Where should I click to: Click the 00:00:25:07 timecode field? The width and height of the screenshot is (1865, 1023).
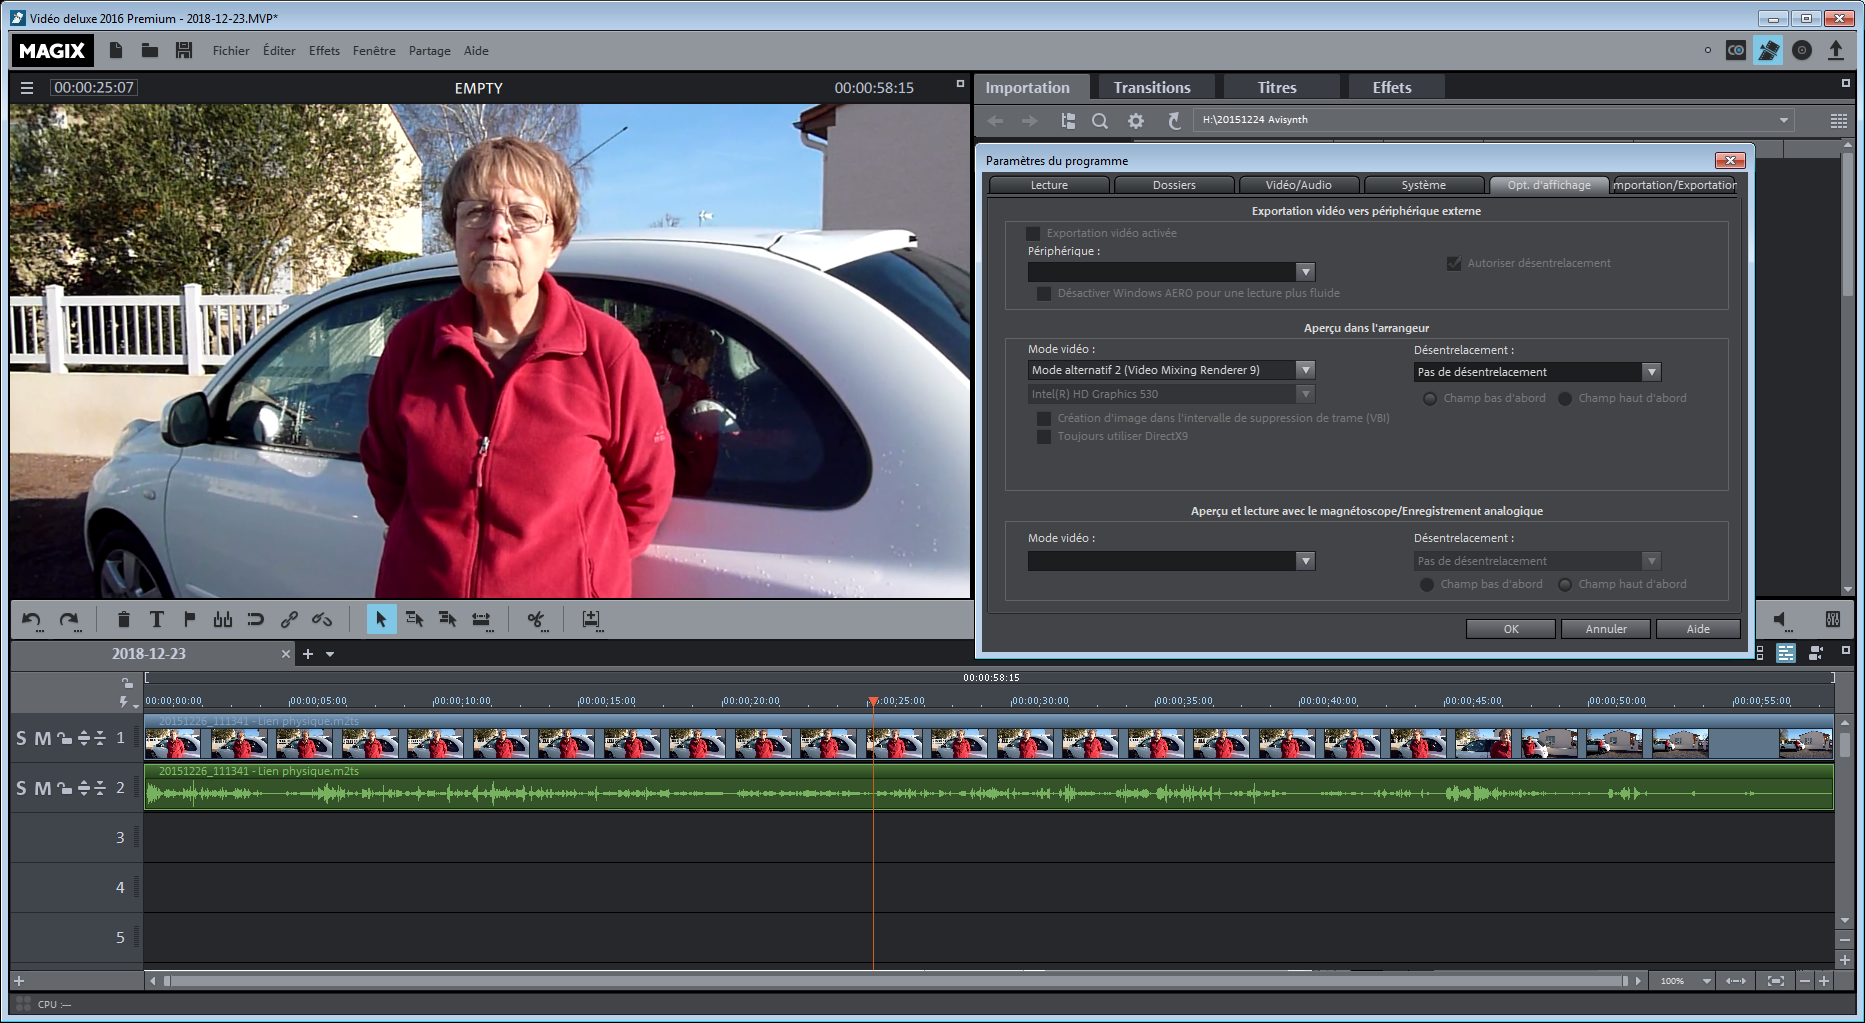pyautogui.click(x=94, y=88)
